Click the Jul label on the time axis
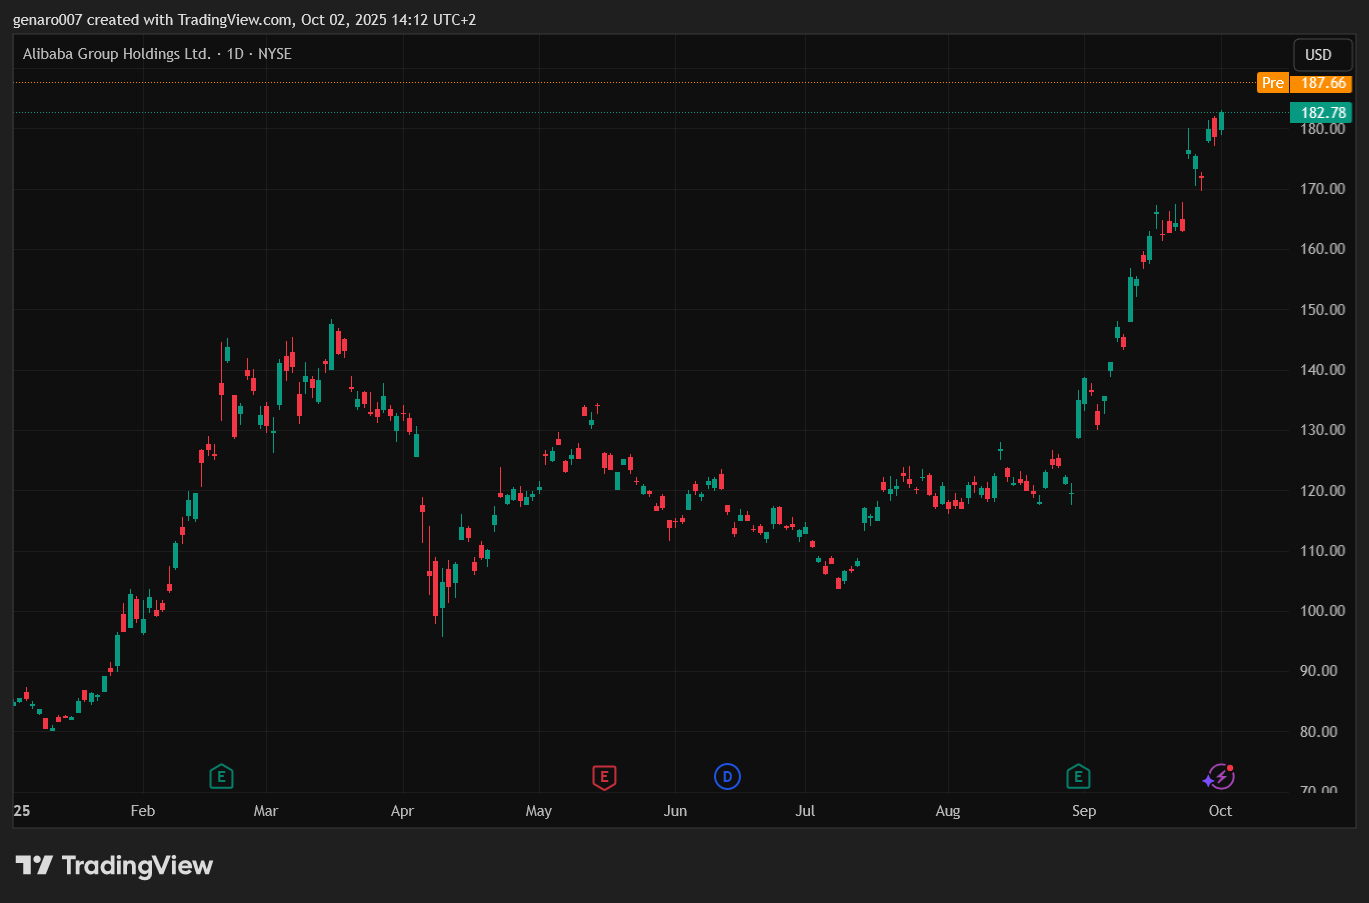The height and width of the screenshot is (903, 1369). pos(805,811)
